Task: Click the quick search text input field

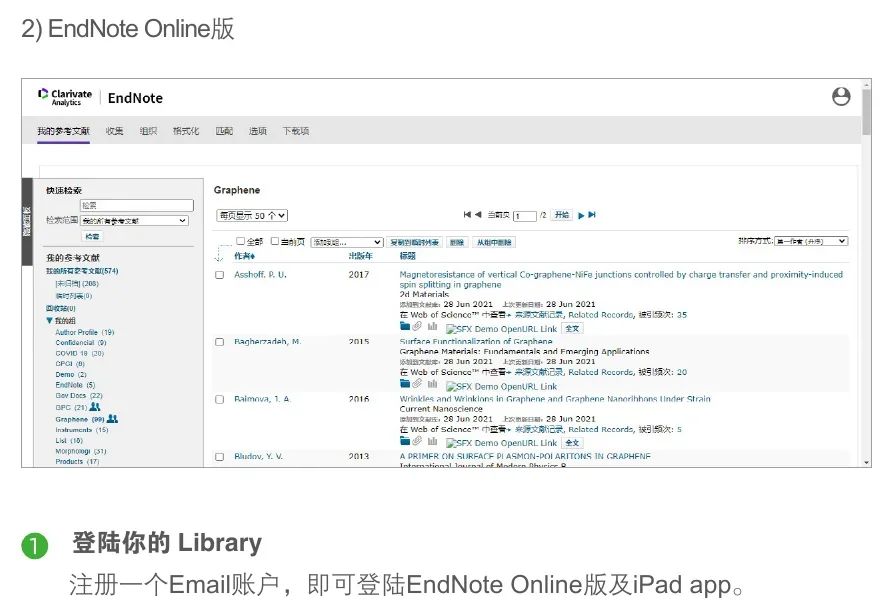Action: 136,205
